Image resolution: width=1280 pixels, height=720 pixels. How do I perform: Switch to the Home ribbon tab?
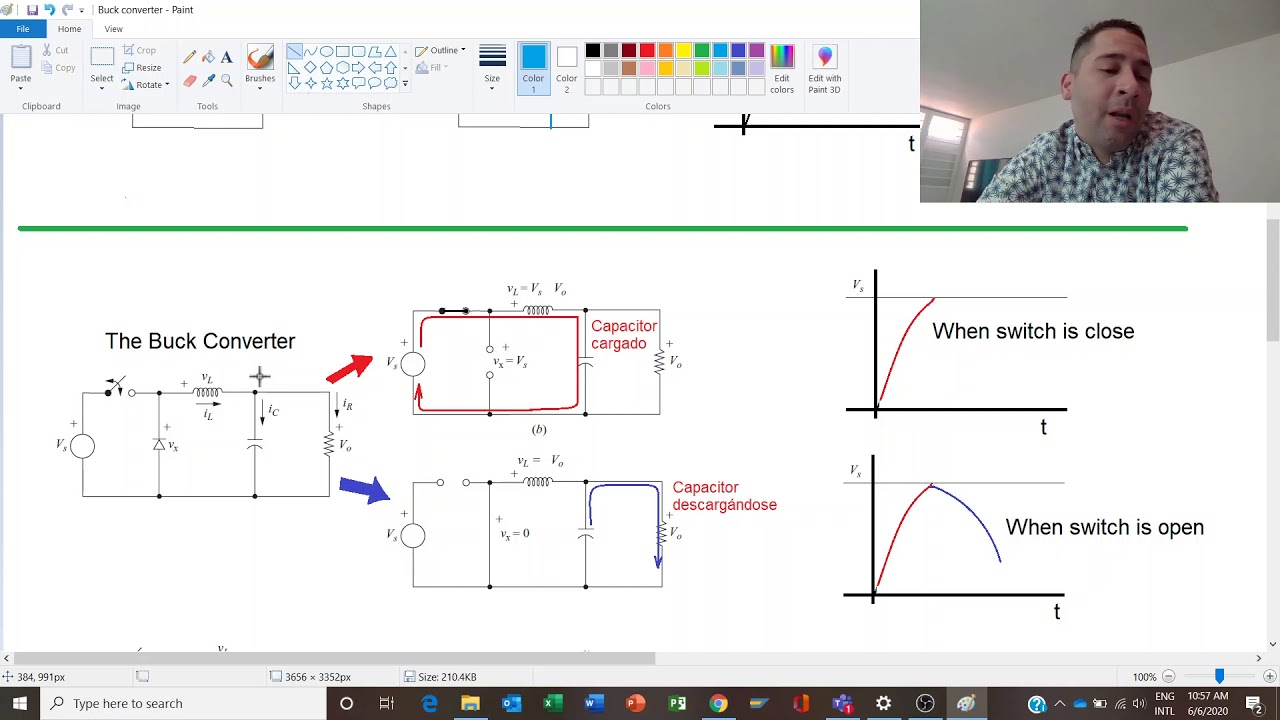[69, 29]
